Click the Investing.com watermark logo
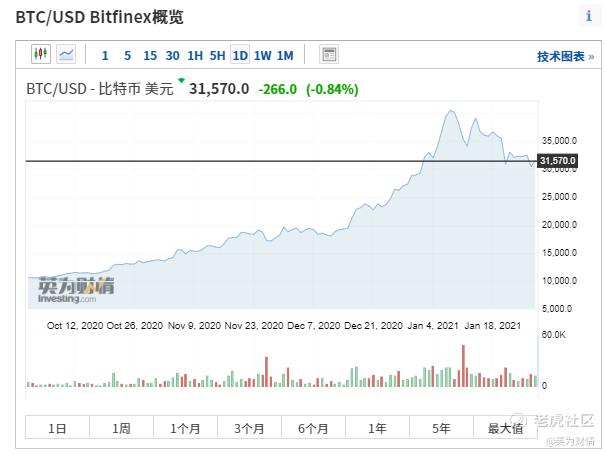Screen dimensions: 606x455 pyautogui.click(x=76, y=290)
